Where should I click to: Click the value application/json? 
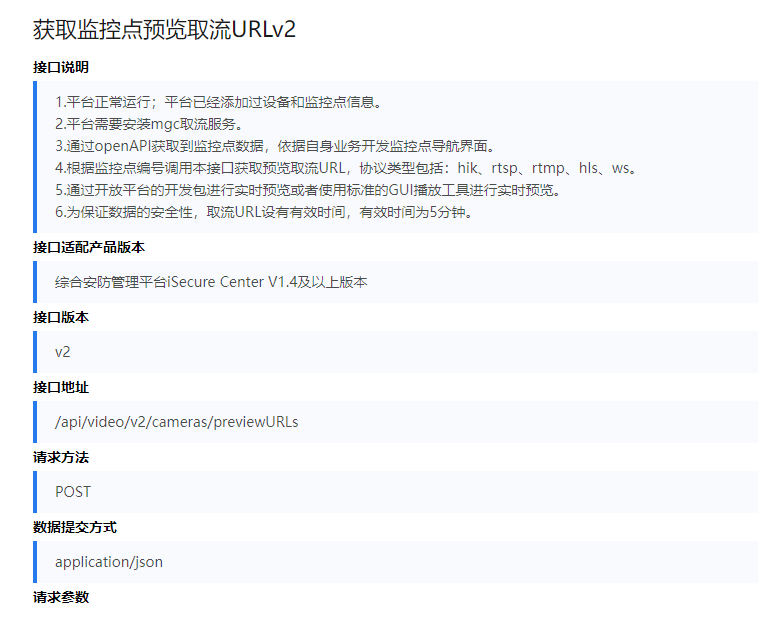109,562
